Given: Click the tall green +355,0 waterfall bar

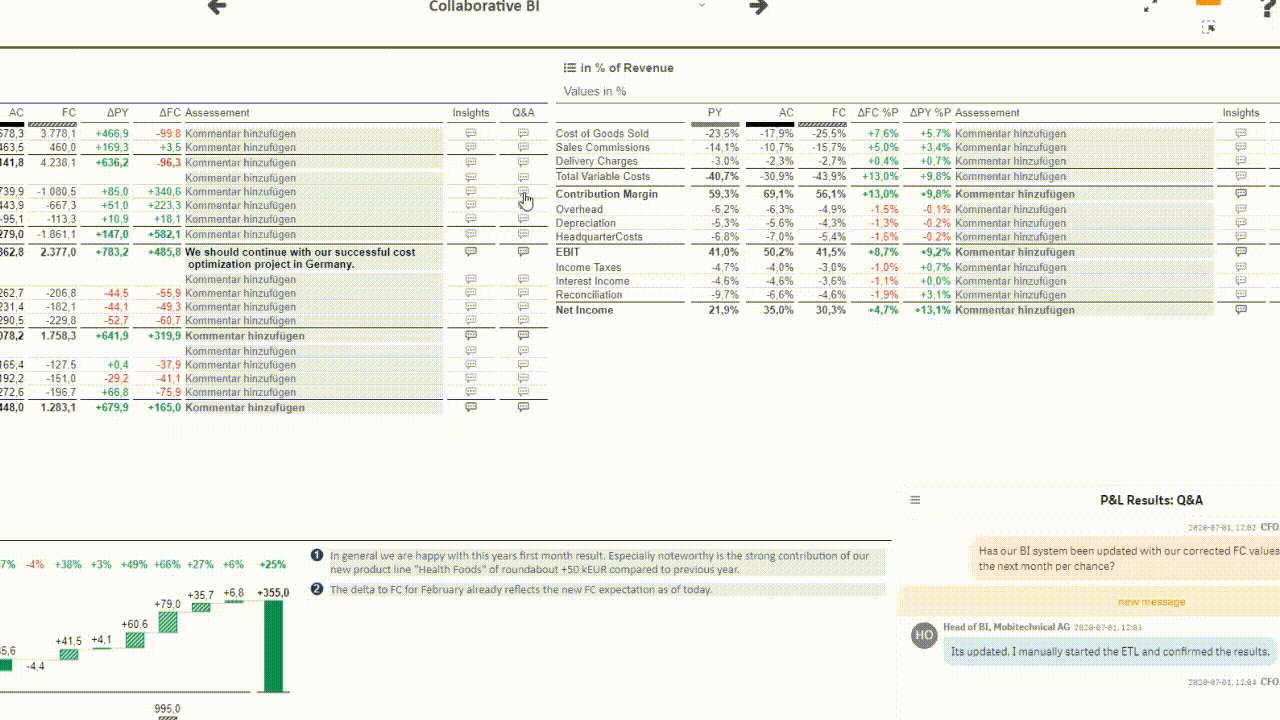Looking at the screenshot, I should click(x=272, y=646).
